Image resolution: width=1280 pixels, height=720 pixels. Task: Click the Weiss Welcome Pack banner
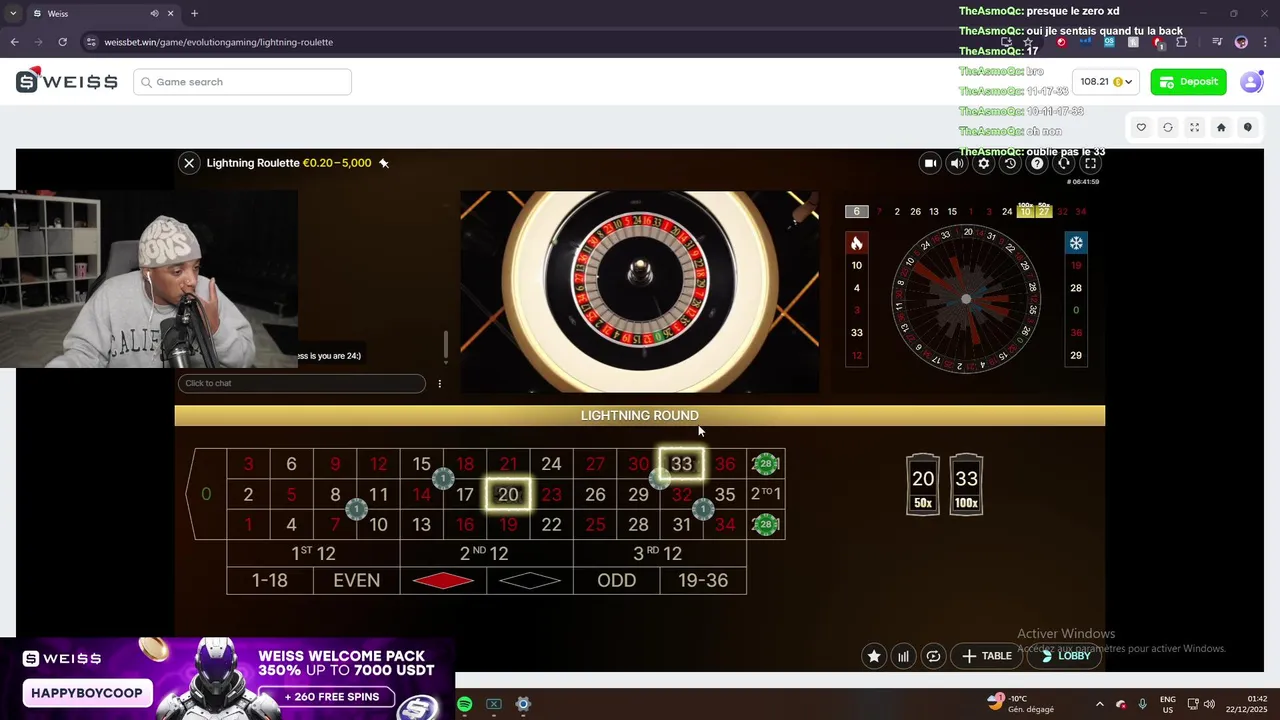click(x=228, y=679)
